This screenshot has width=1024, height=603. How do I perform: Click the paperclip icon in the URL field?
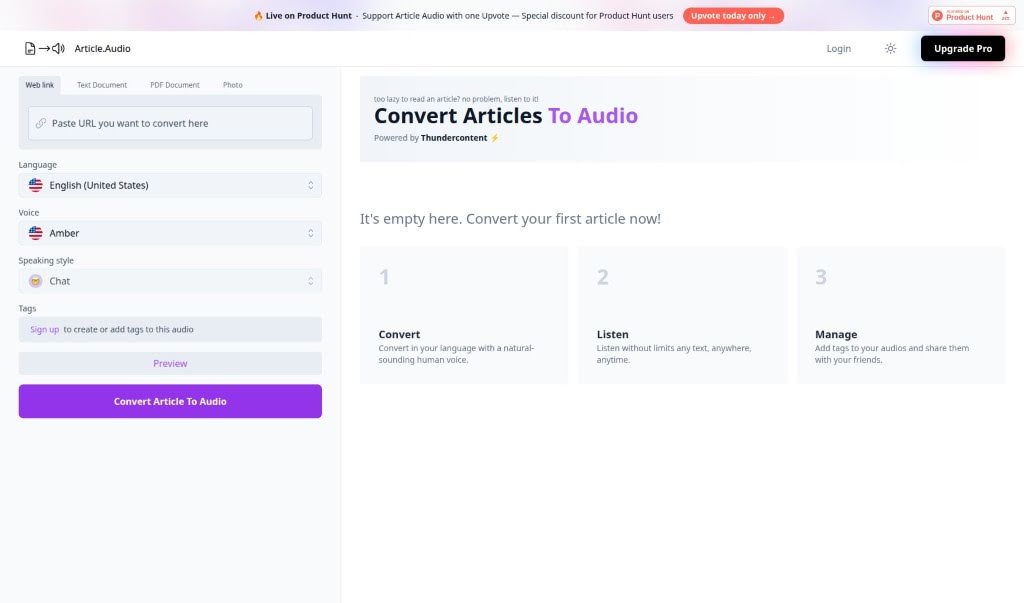(41, 122)
